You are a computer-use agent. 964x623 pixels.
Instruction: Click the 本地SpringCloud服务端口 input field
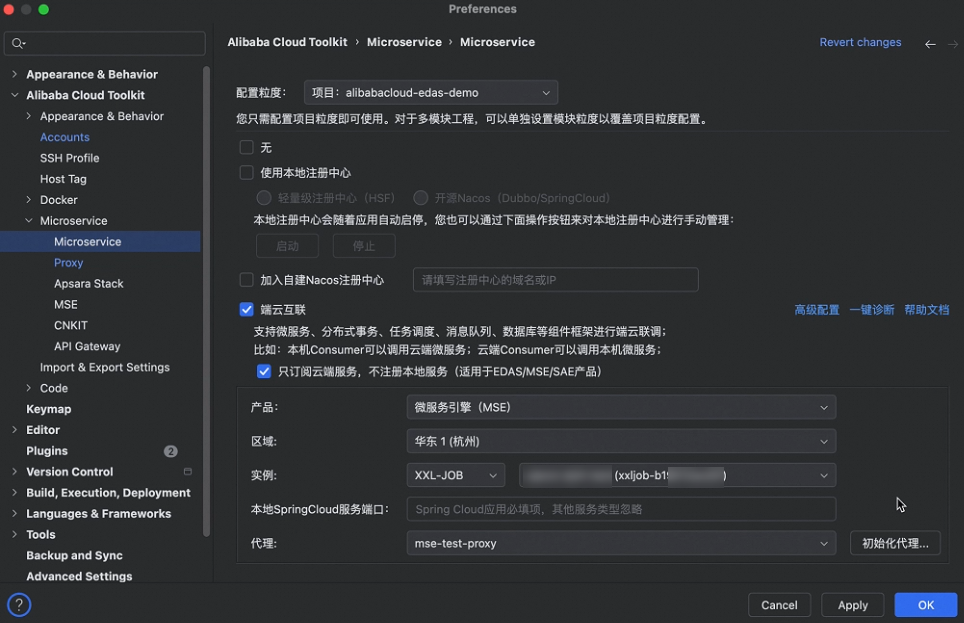pyautogui.click(x=621, y=509)
